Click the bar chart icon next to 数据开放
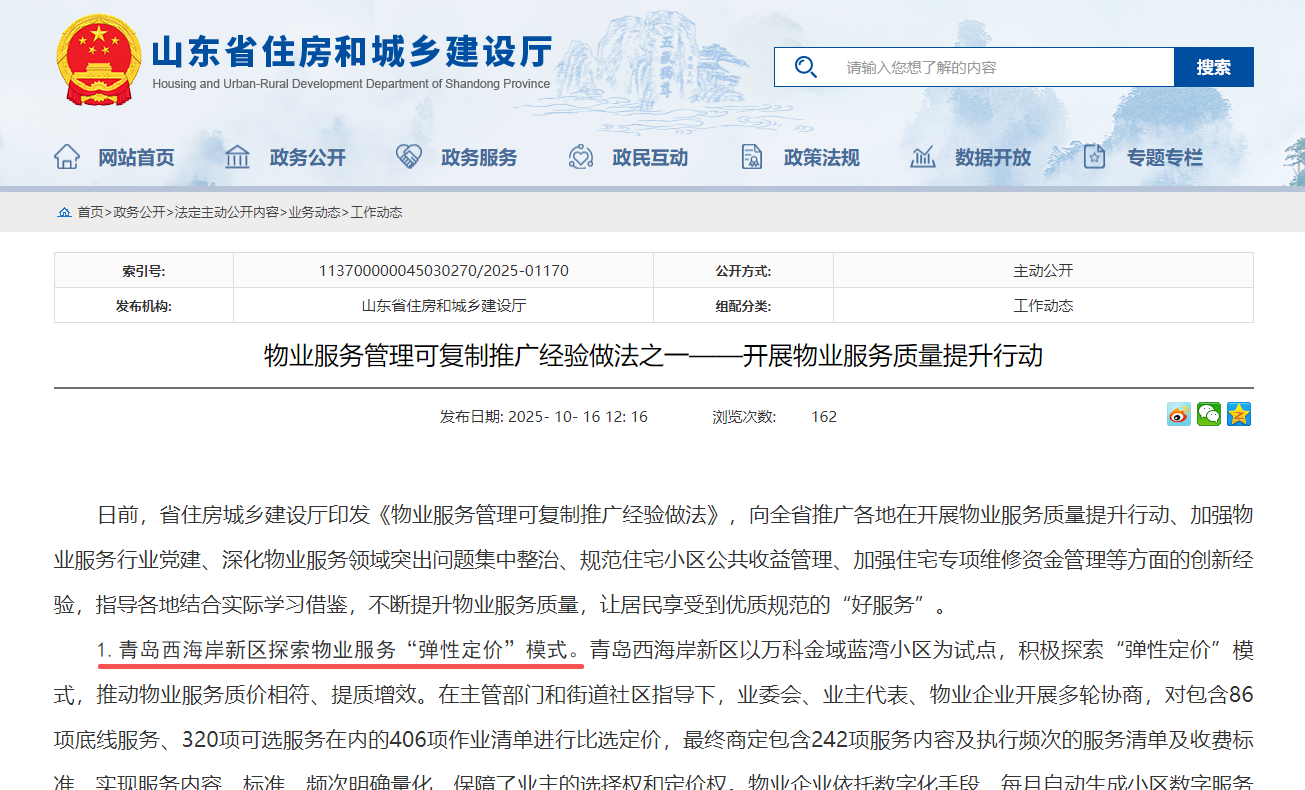1305x790 pixels. (921, 156)
